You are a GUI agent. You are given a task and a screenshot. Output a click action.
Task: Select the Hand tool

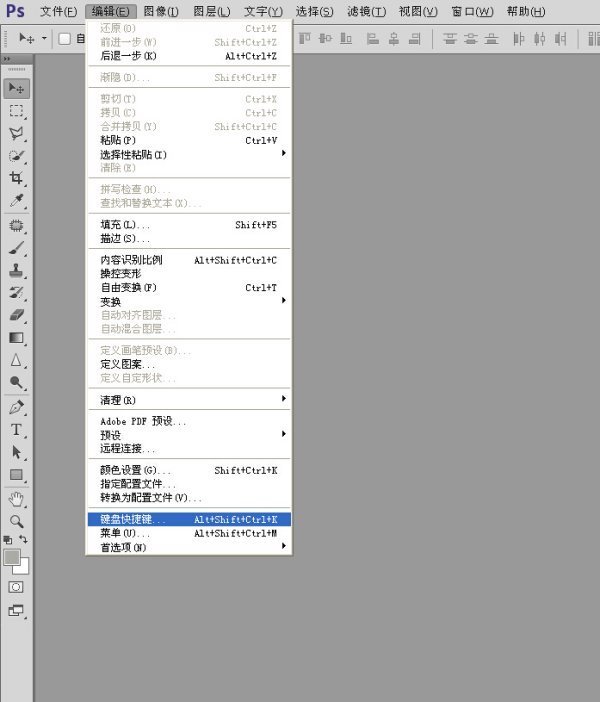pos(17,499)
